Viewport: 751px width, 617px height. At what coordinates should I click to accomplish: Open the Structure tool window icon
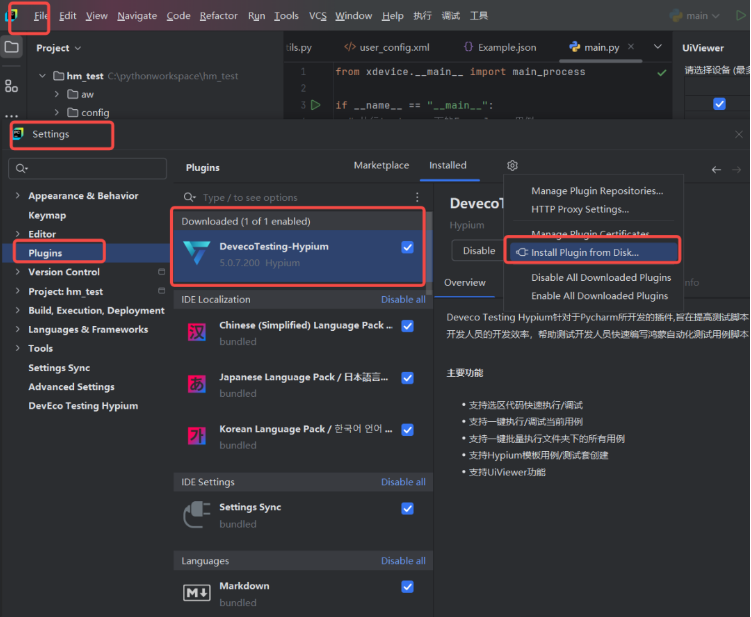pos(11,86)
